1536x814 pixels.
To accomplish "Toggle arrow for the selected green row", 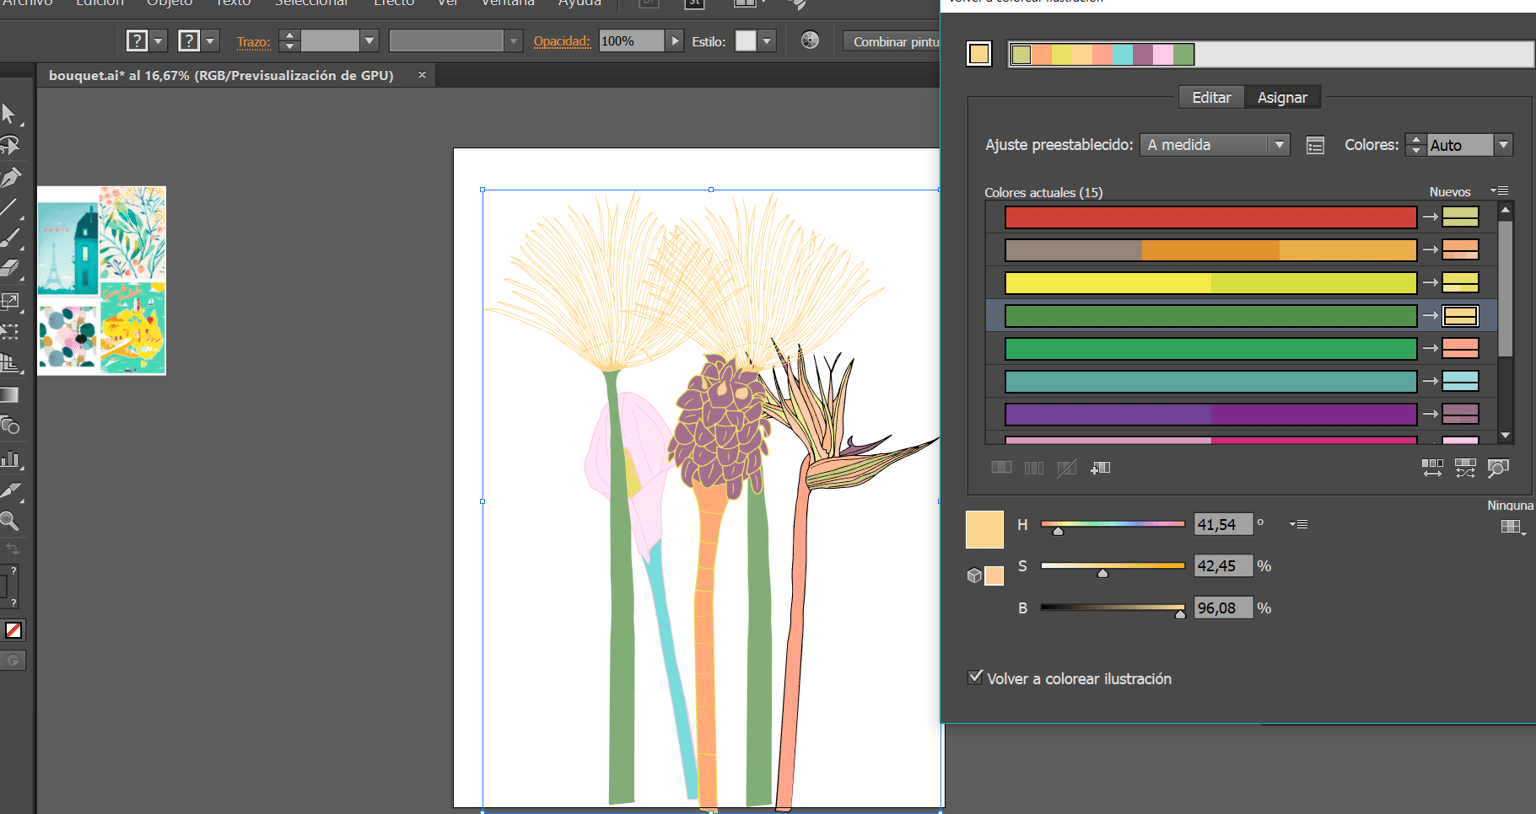I will coord(1430,316).
